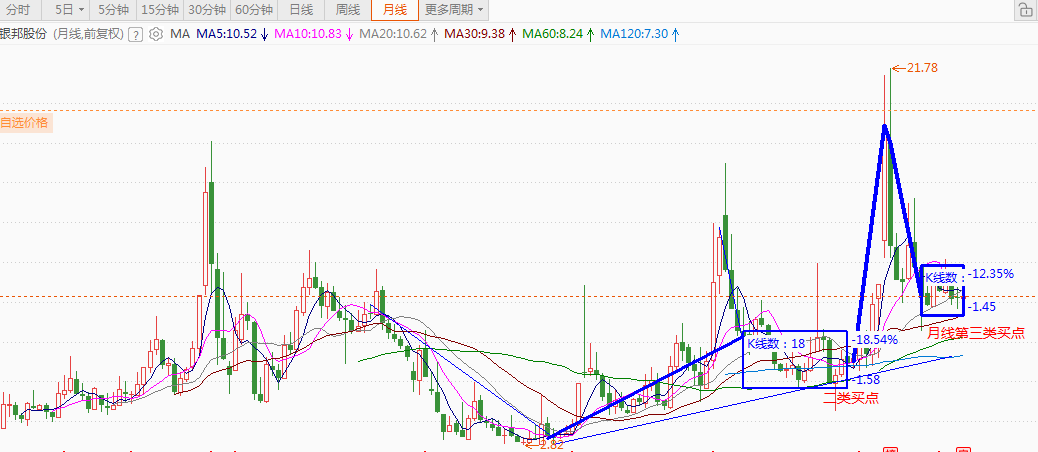The height and width of the screenshot is (452, 1038).
Task: Select the 月线 monthly chart tab
Action: 395,10
